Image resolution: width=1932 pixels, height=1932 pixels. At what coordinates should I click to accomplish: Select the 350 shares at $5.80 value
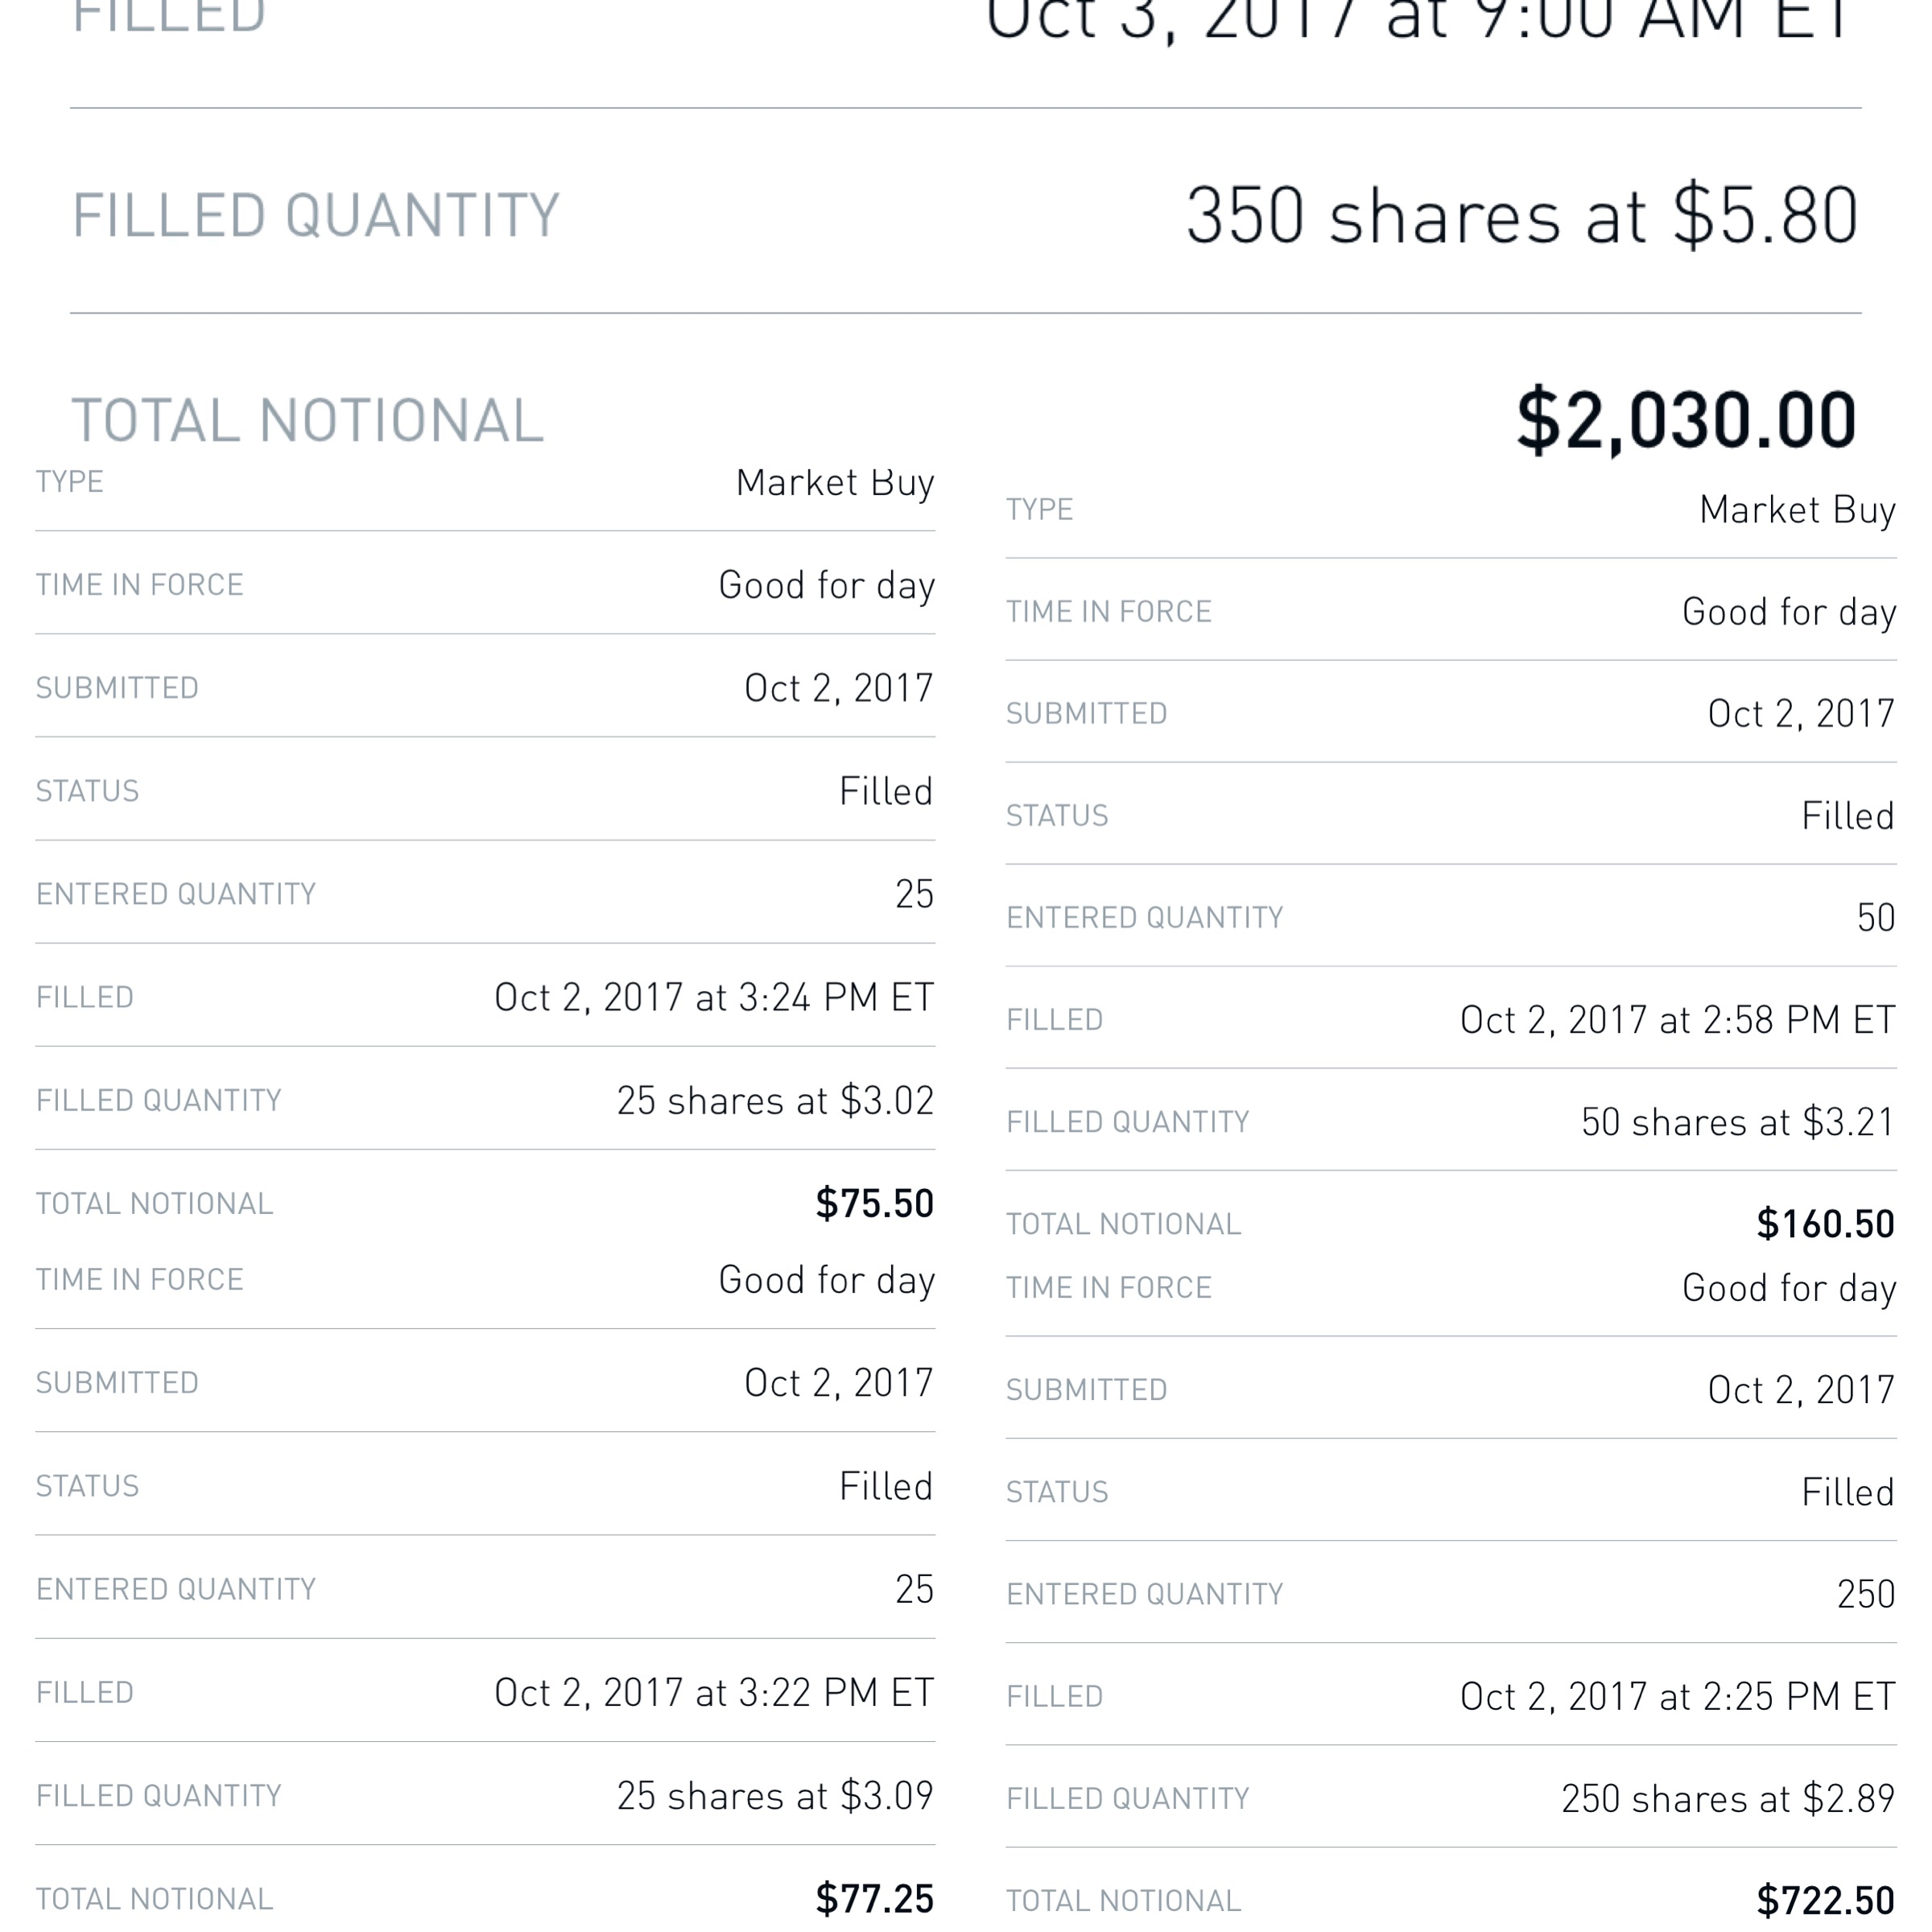click(x=1521, y=216)
